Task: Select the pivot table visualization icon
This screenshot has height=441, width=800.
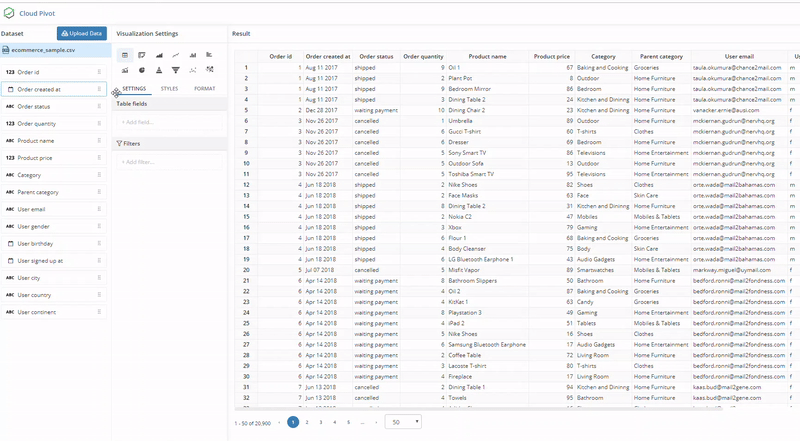Action: pos(141,55)
